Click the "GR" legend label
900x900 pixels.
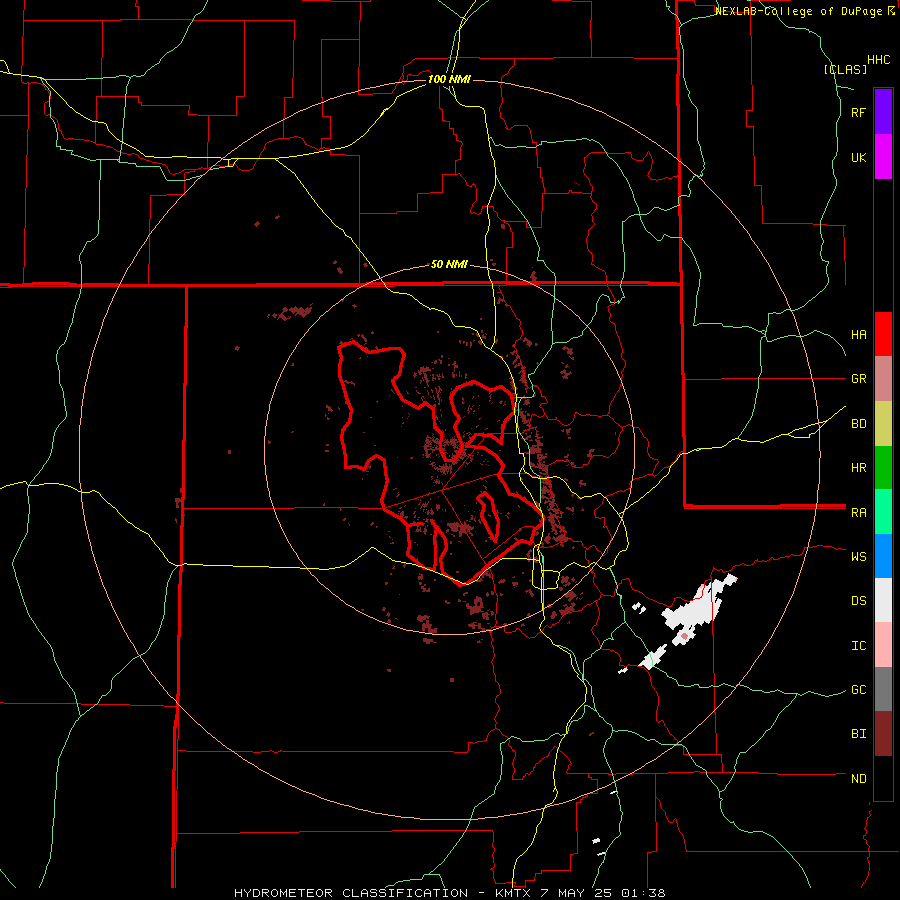point(858,379)
